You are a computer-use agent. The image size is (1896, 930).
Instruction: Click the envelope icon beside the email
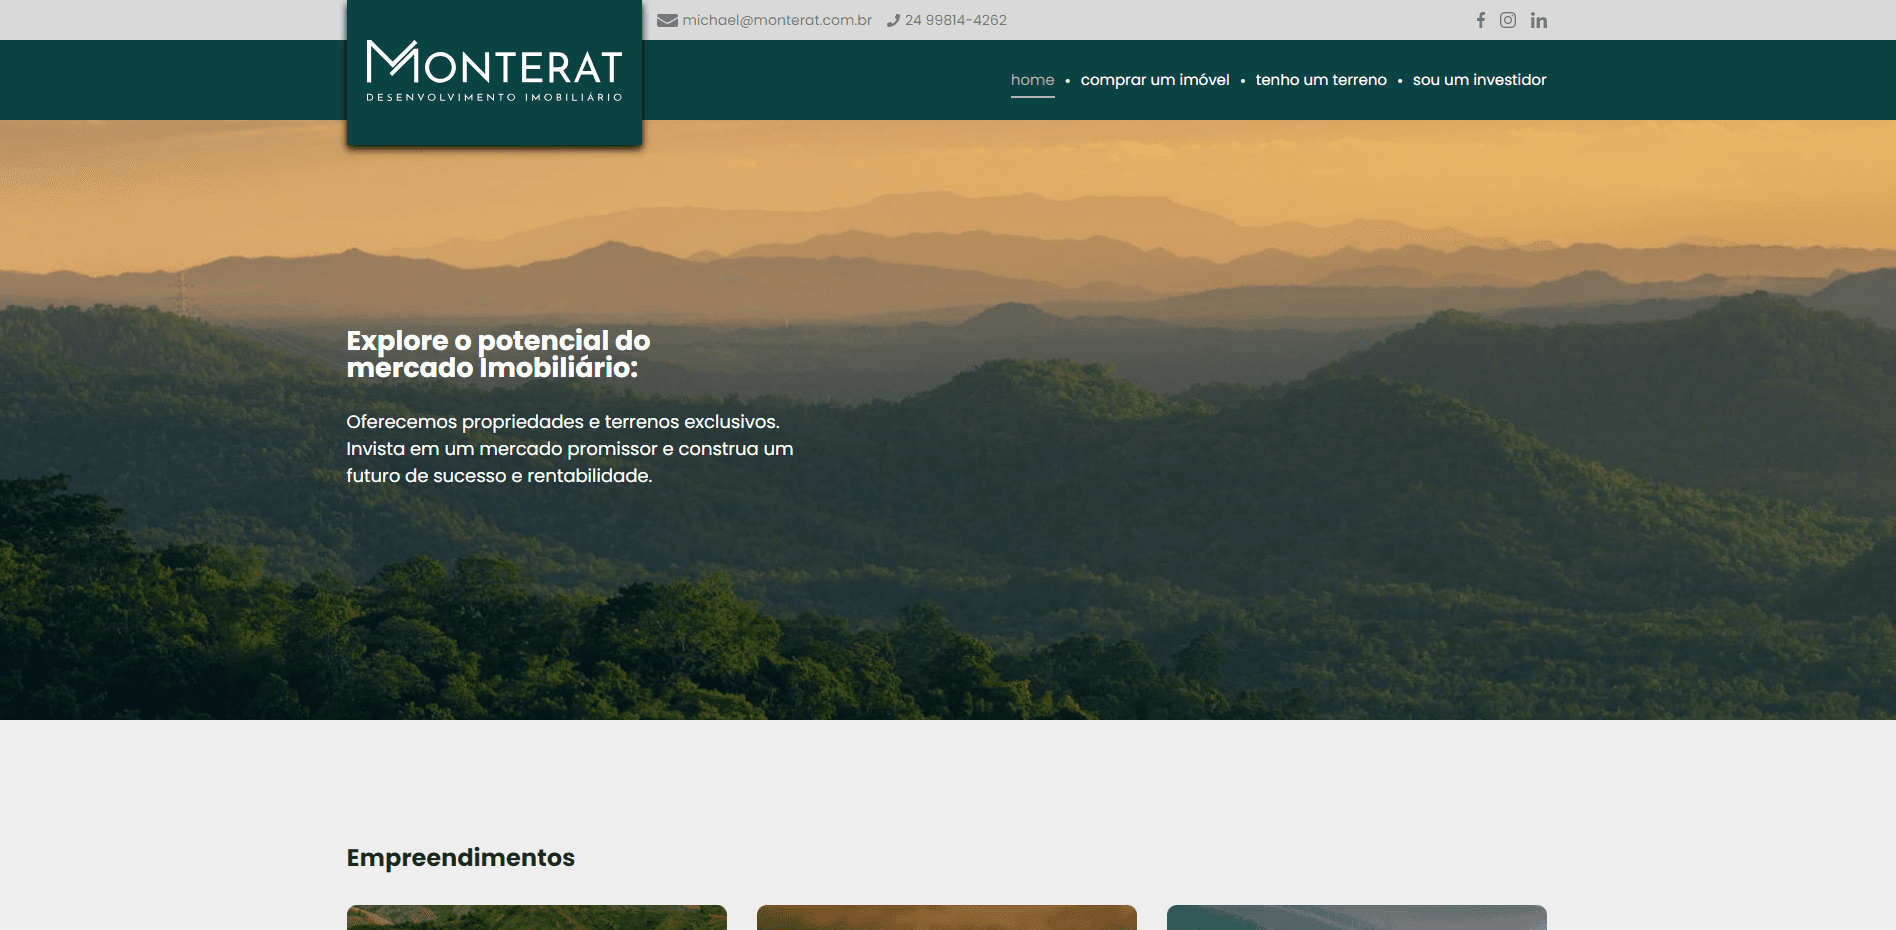tap(667, 20)
